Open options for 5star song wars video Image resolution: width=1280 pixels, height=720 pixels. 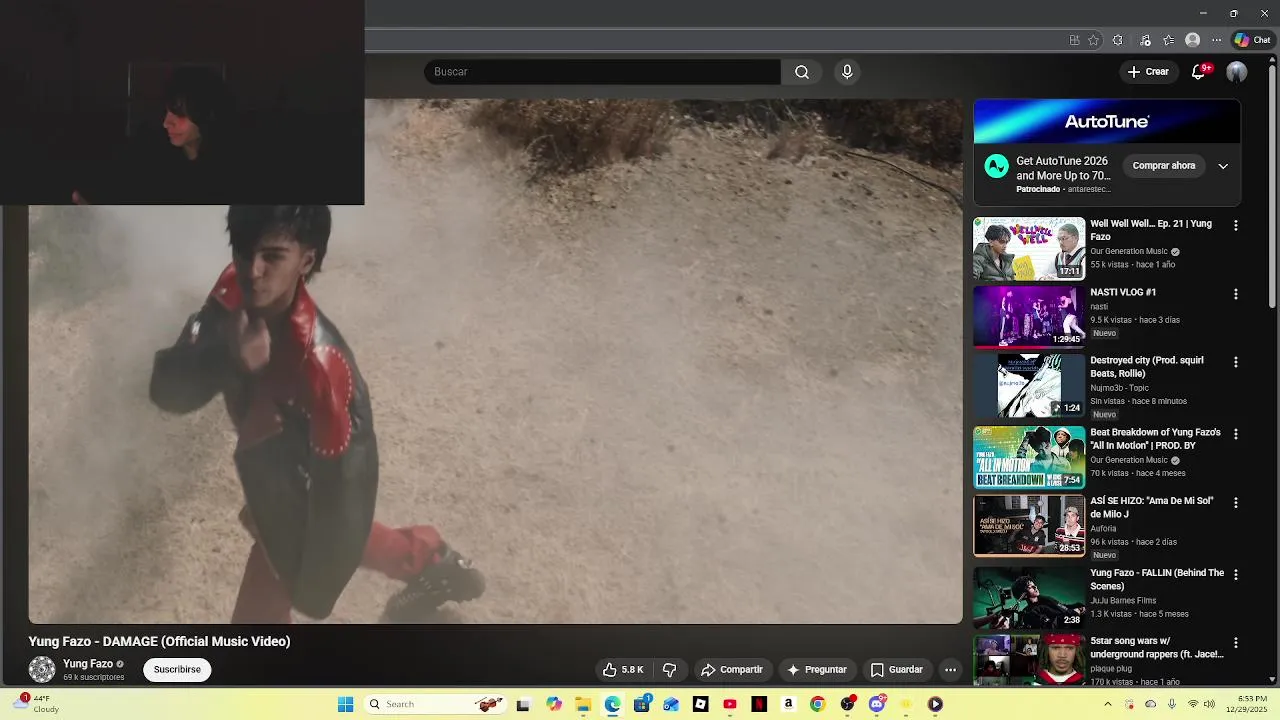1236,643
